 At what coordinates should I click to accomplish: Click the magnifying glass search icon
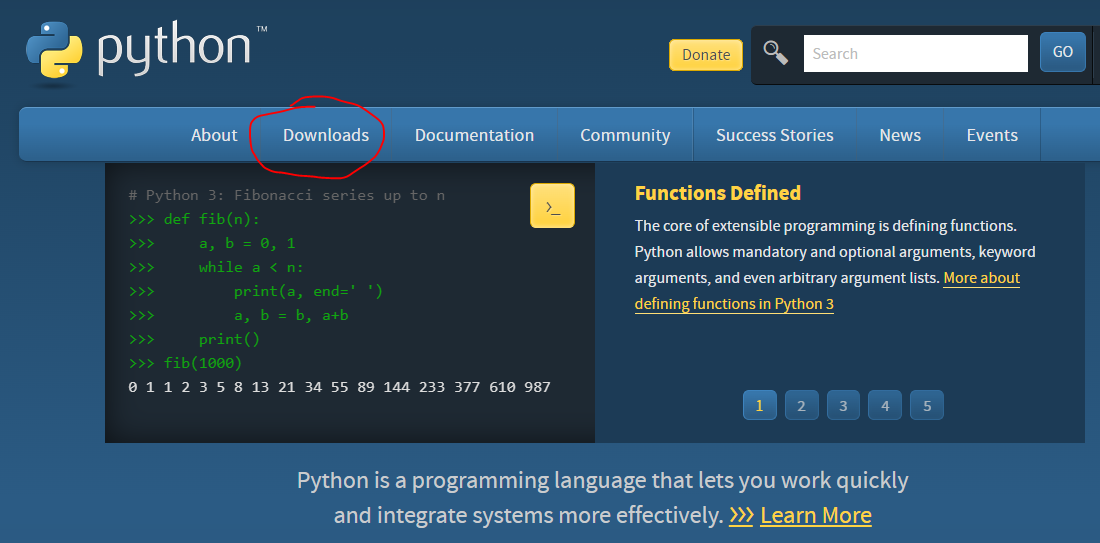click(x=775, y=53)
